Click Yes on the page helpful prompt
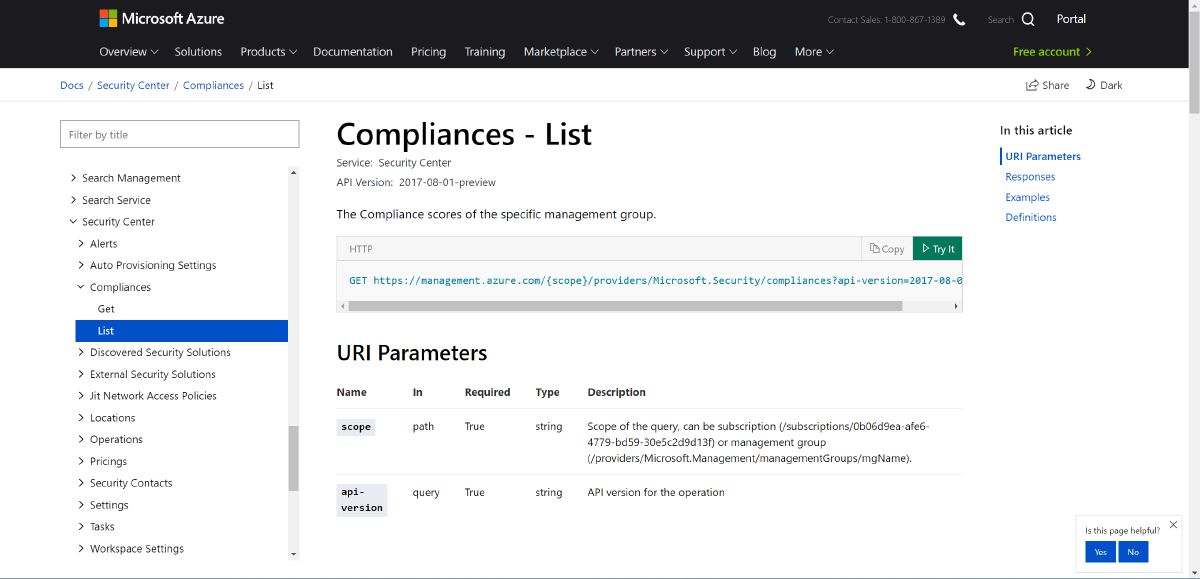The image size is (1200, 579). 1100,551
